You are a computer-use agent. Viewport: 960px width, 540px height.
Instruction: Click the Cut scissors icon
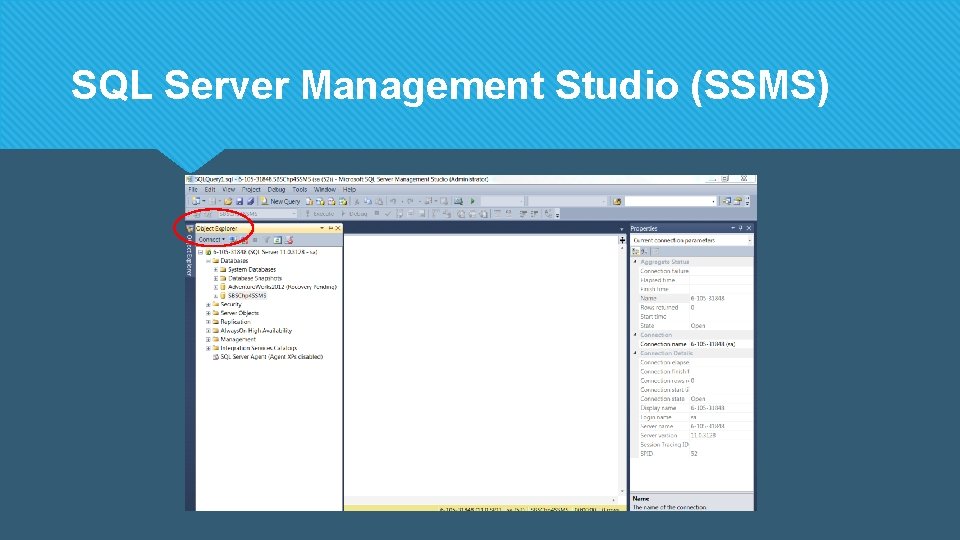pos(356,201)
